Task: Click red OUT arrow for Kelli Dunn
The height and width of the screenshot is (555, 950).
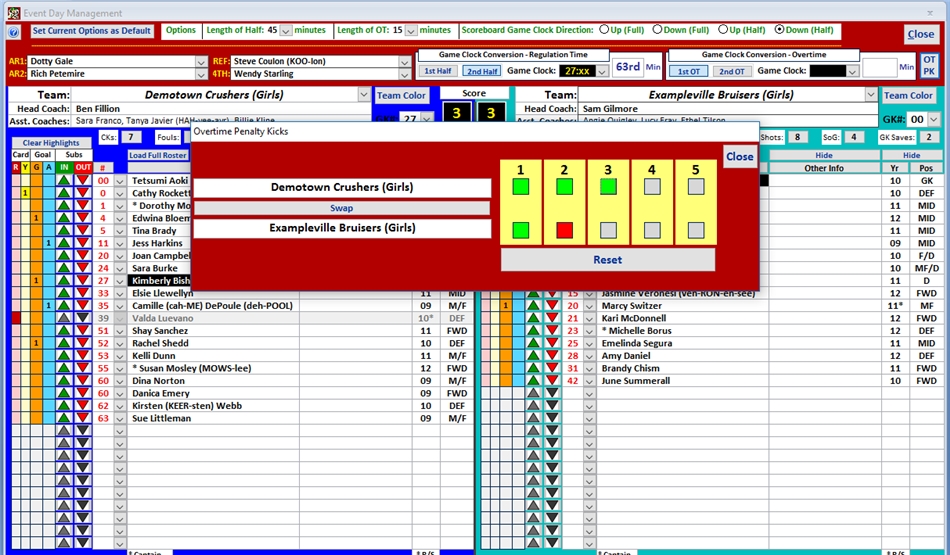Action: tap(83, 356)
